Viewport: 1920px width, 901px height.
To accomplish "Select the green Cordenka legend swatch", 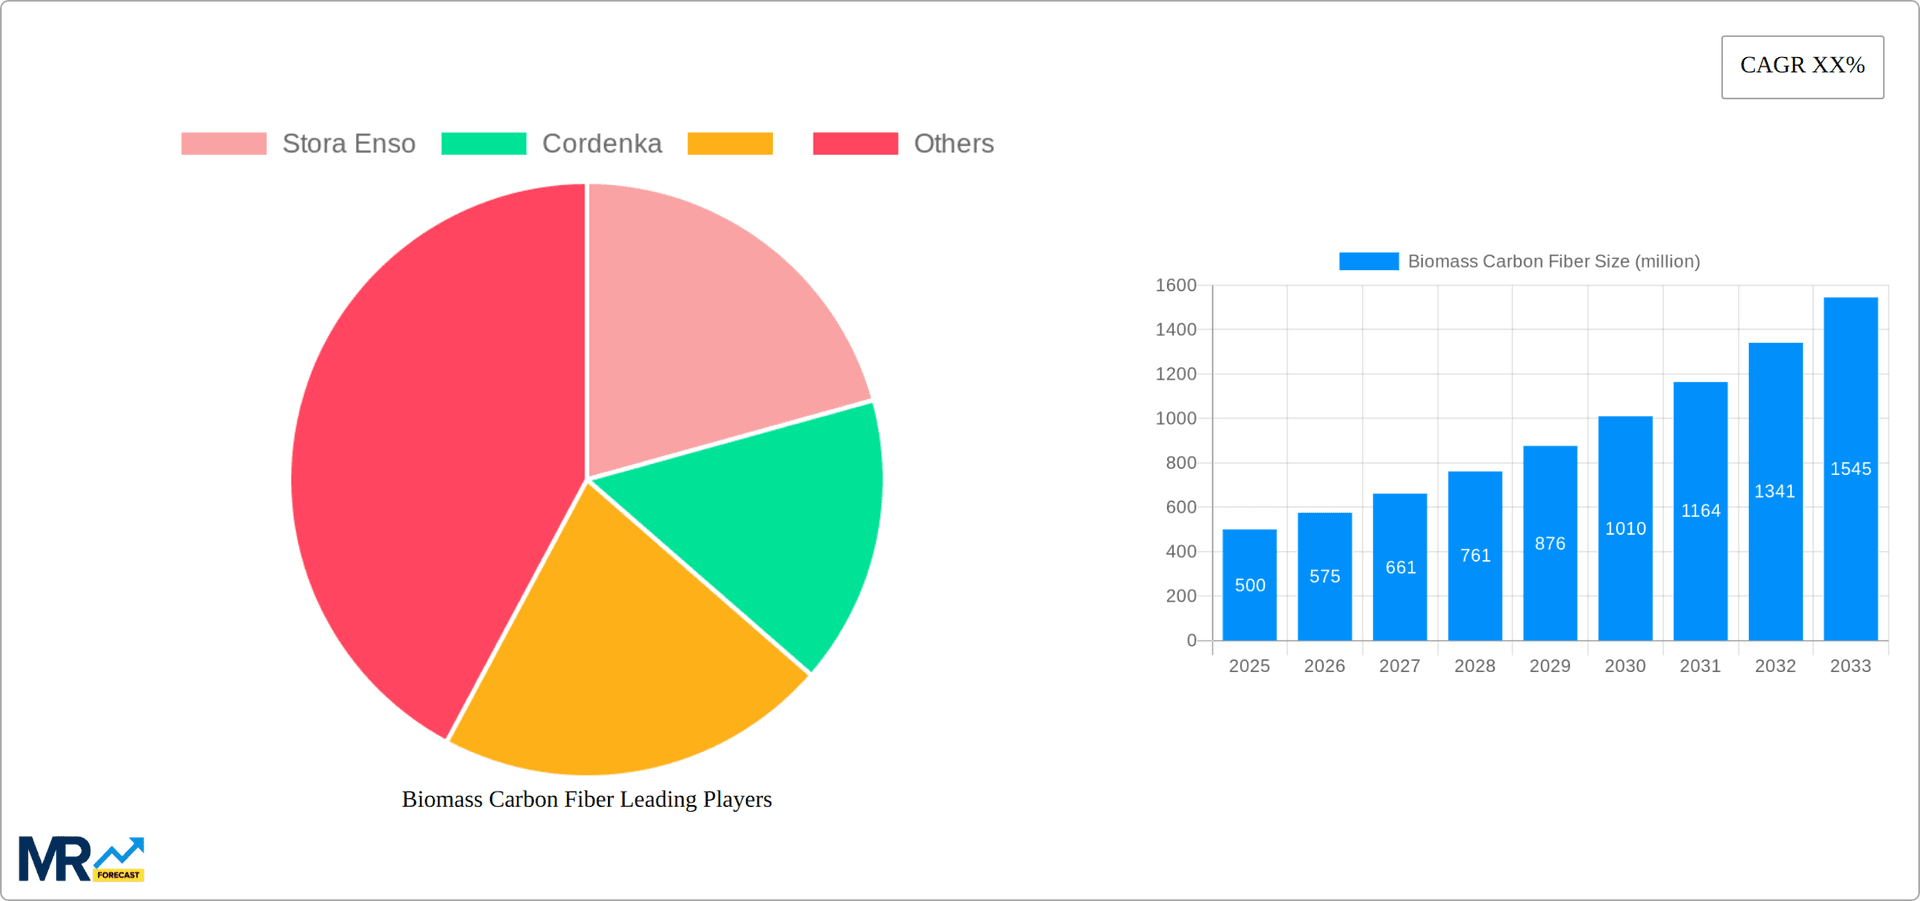I will [484, 143].
